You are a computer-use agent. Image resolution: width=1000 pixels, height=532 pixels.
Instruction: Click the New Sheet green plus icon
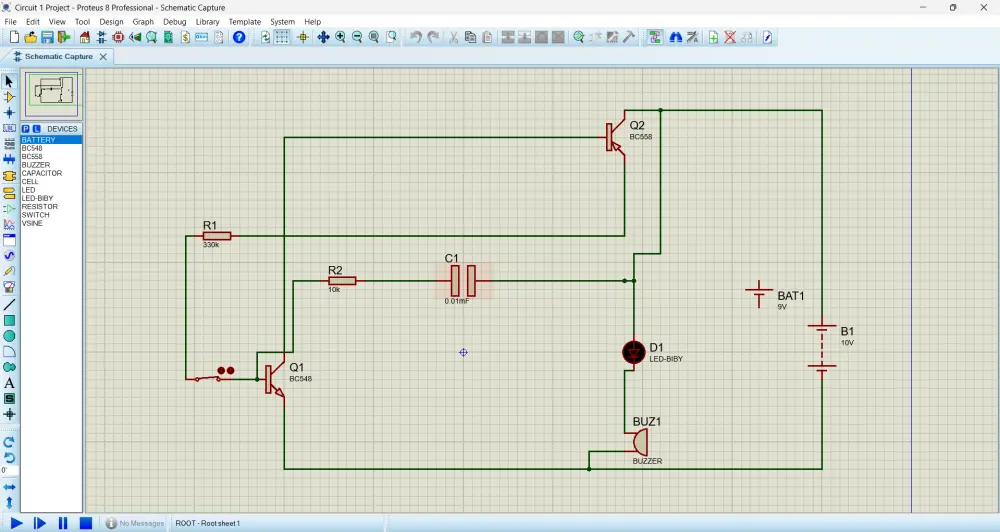[x=713, y=38]
